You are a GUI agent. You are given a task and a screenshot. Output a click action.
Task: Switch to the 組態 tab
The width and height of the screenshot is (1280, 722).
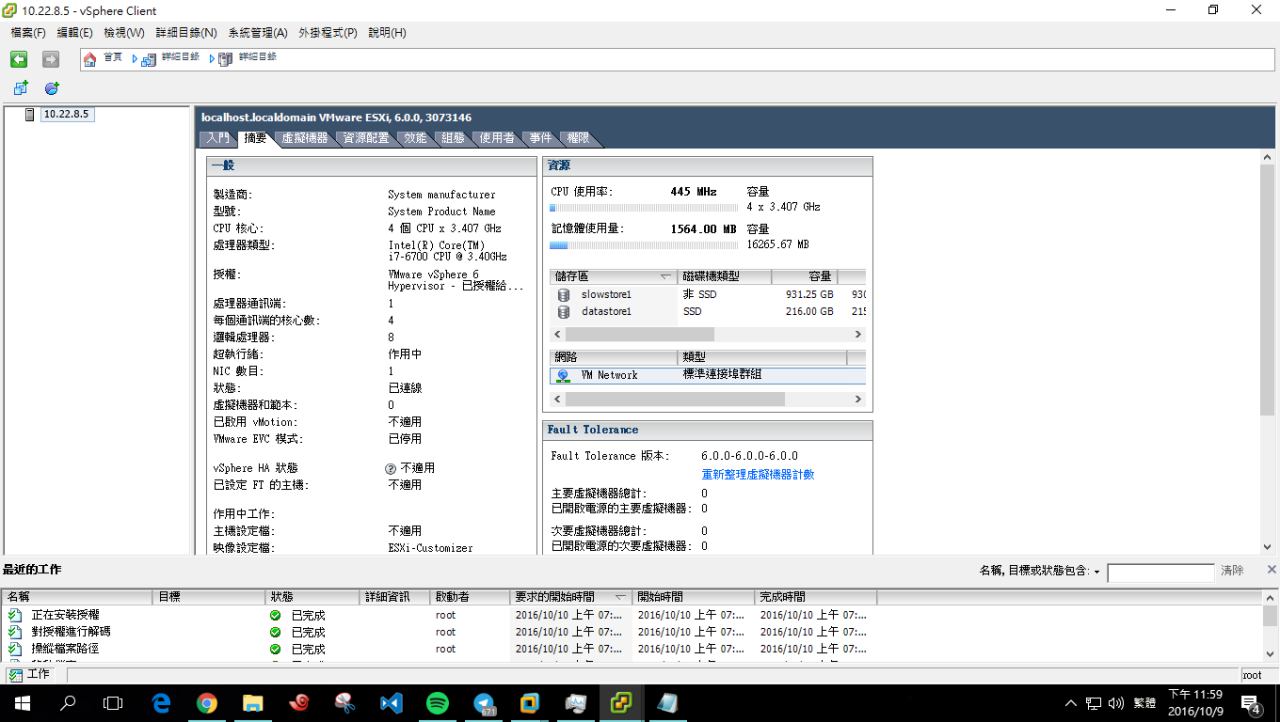(x=453, y=138)
